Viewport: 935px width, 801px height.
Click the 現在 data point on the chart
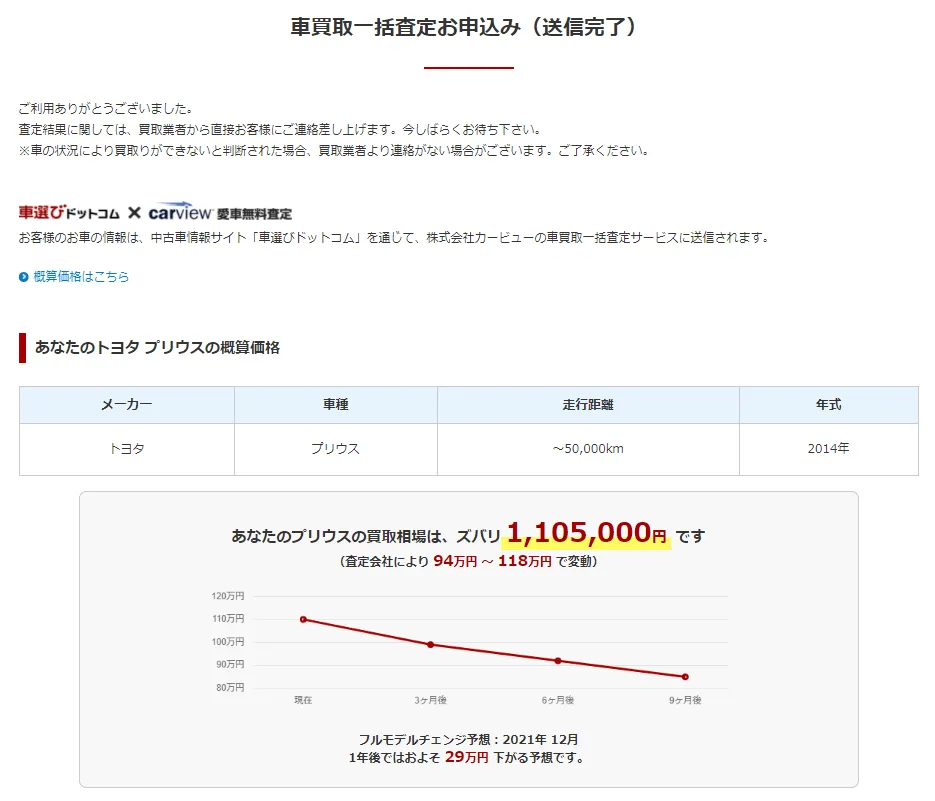coord(304,620)
